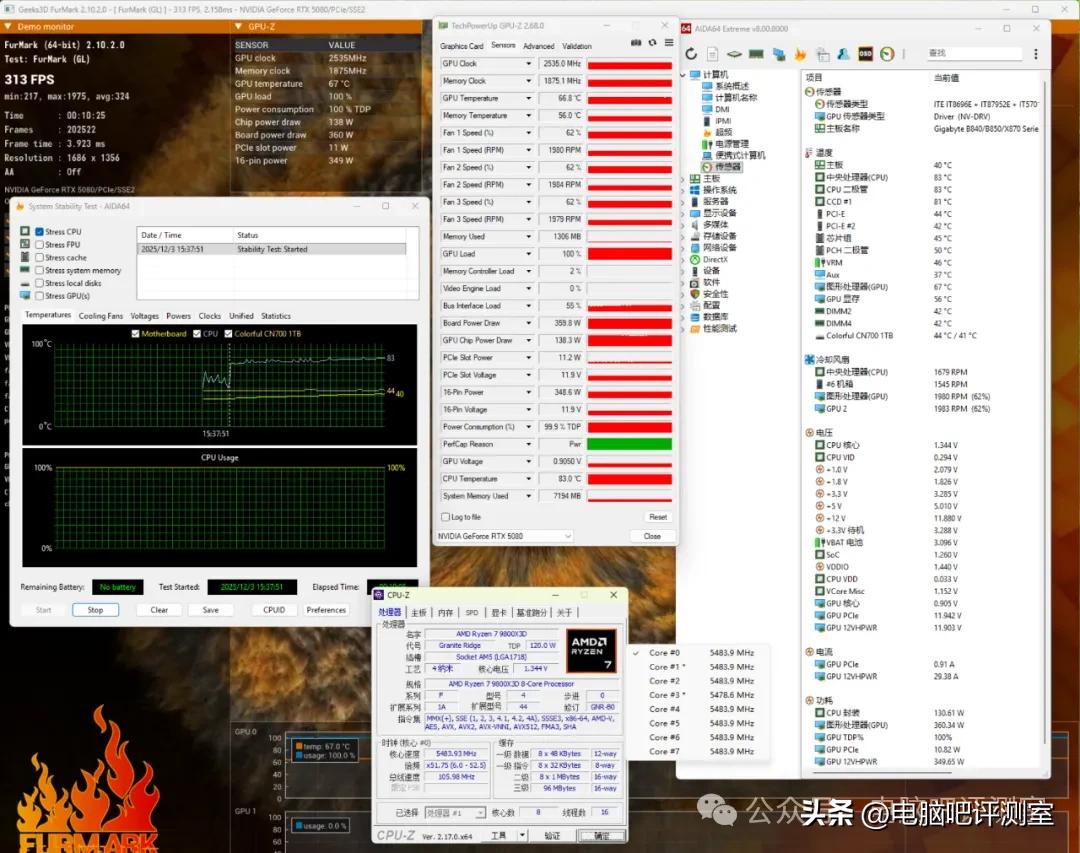Viewport: 1080px width, 853px height.
Task: Open the AIDA64 sensor gauge icon
Action: tap(885, 54)
